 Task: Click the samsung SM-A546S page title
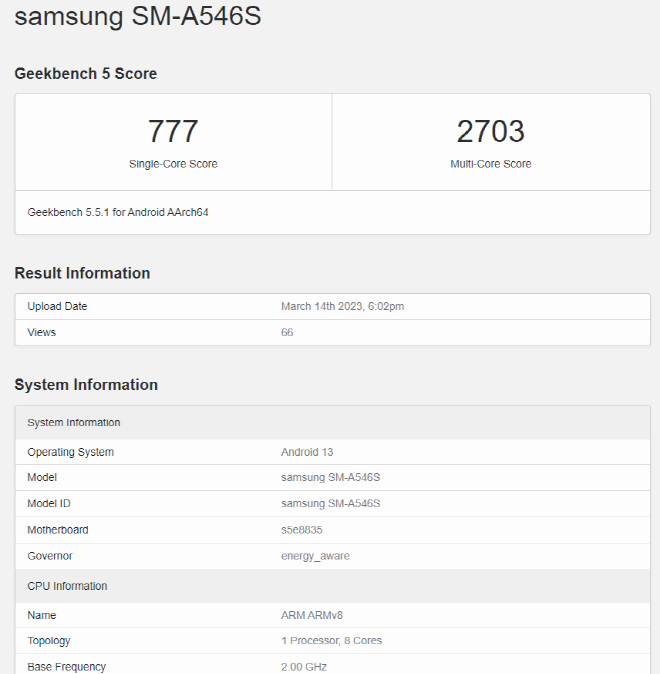(138, 17)
